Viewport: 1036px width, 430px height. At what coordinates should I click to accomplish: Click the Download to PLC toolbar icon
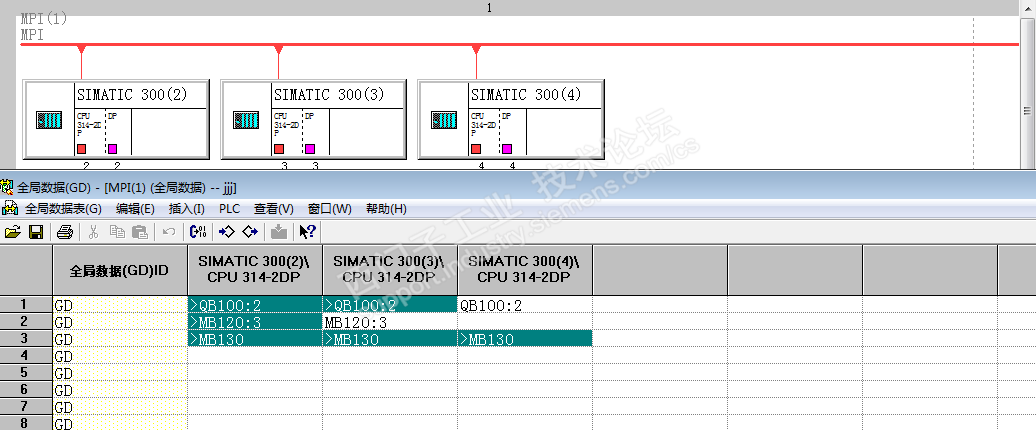(x=279, y=232)
